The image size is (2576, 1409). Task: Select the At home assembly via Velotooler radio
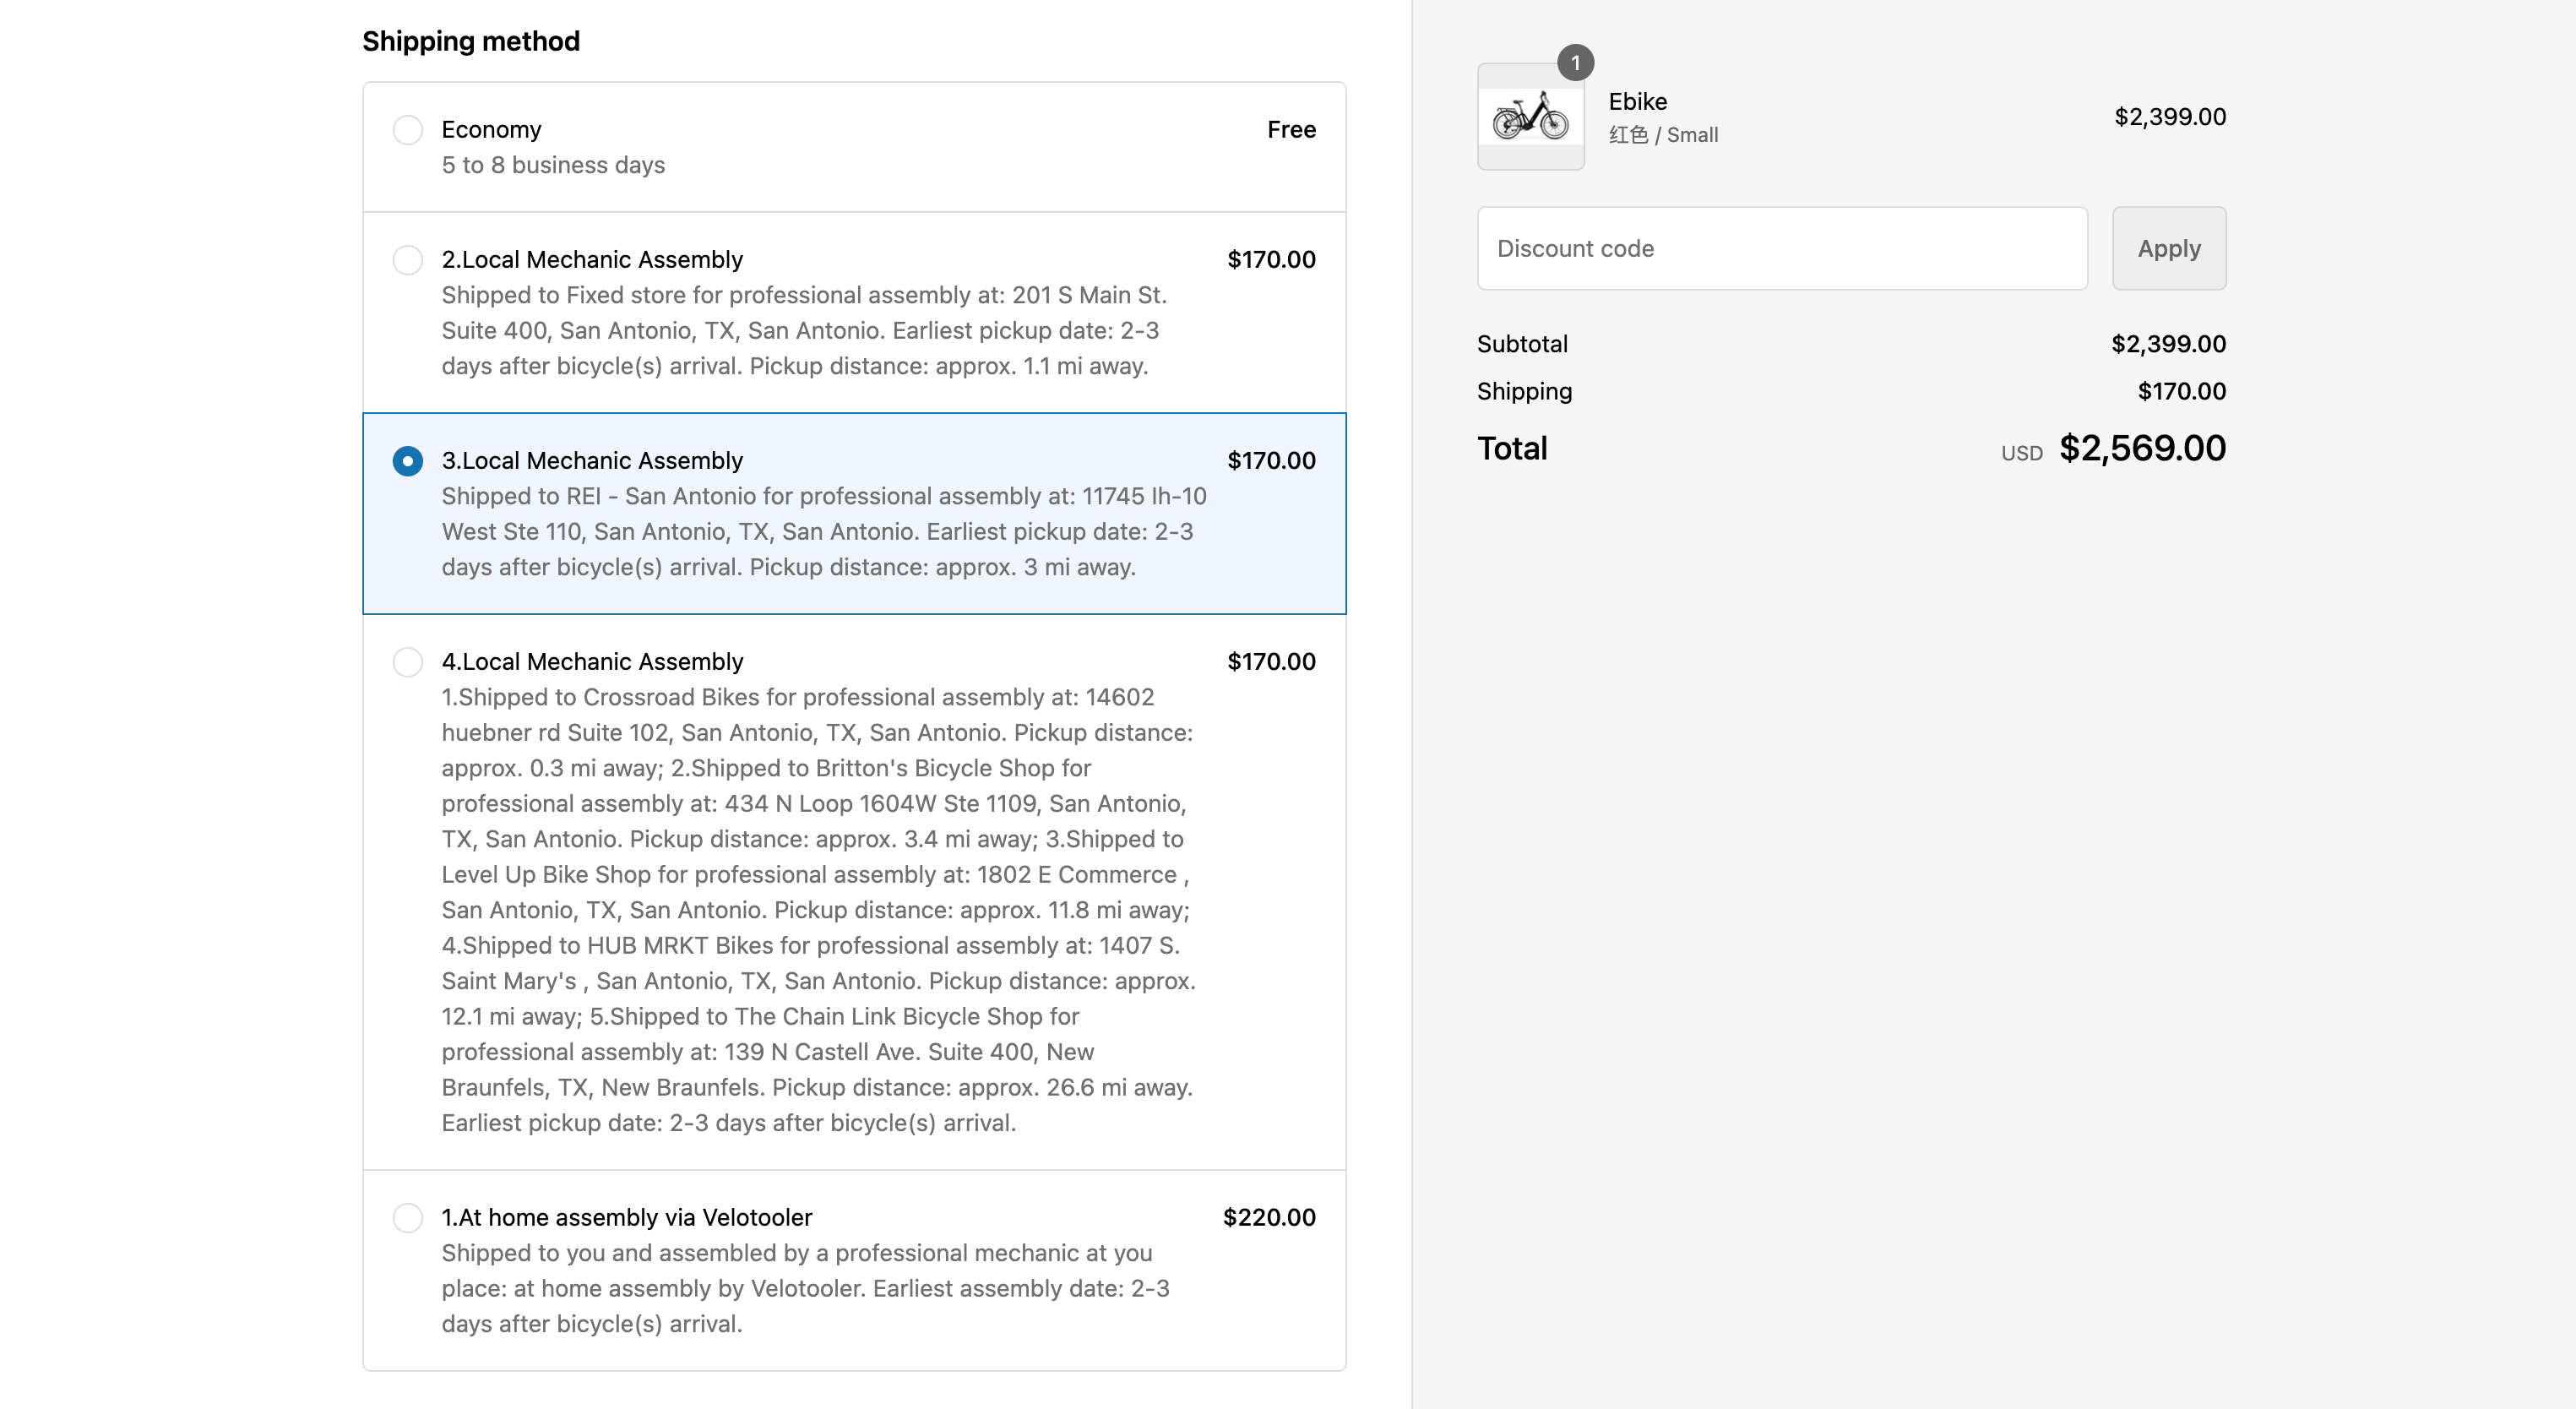tap(407, 1218)
